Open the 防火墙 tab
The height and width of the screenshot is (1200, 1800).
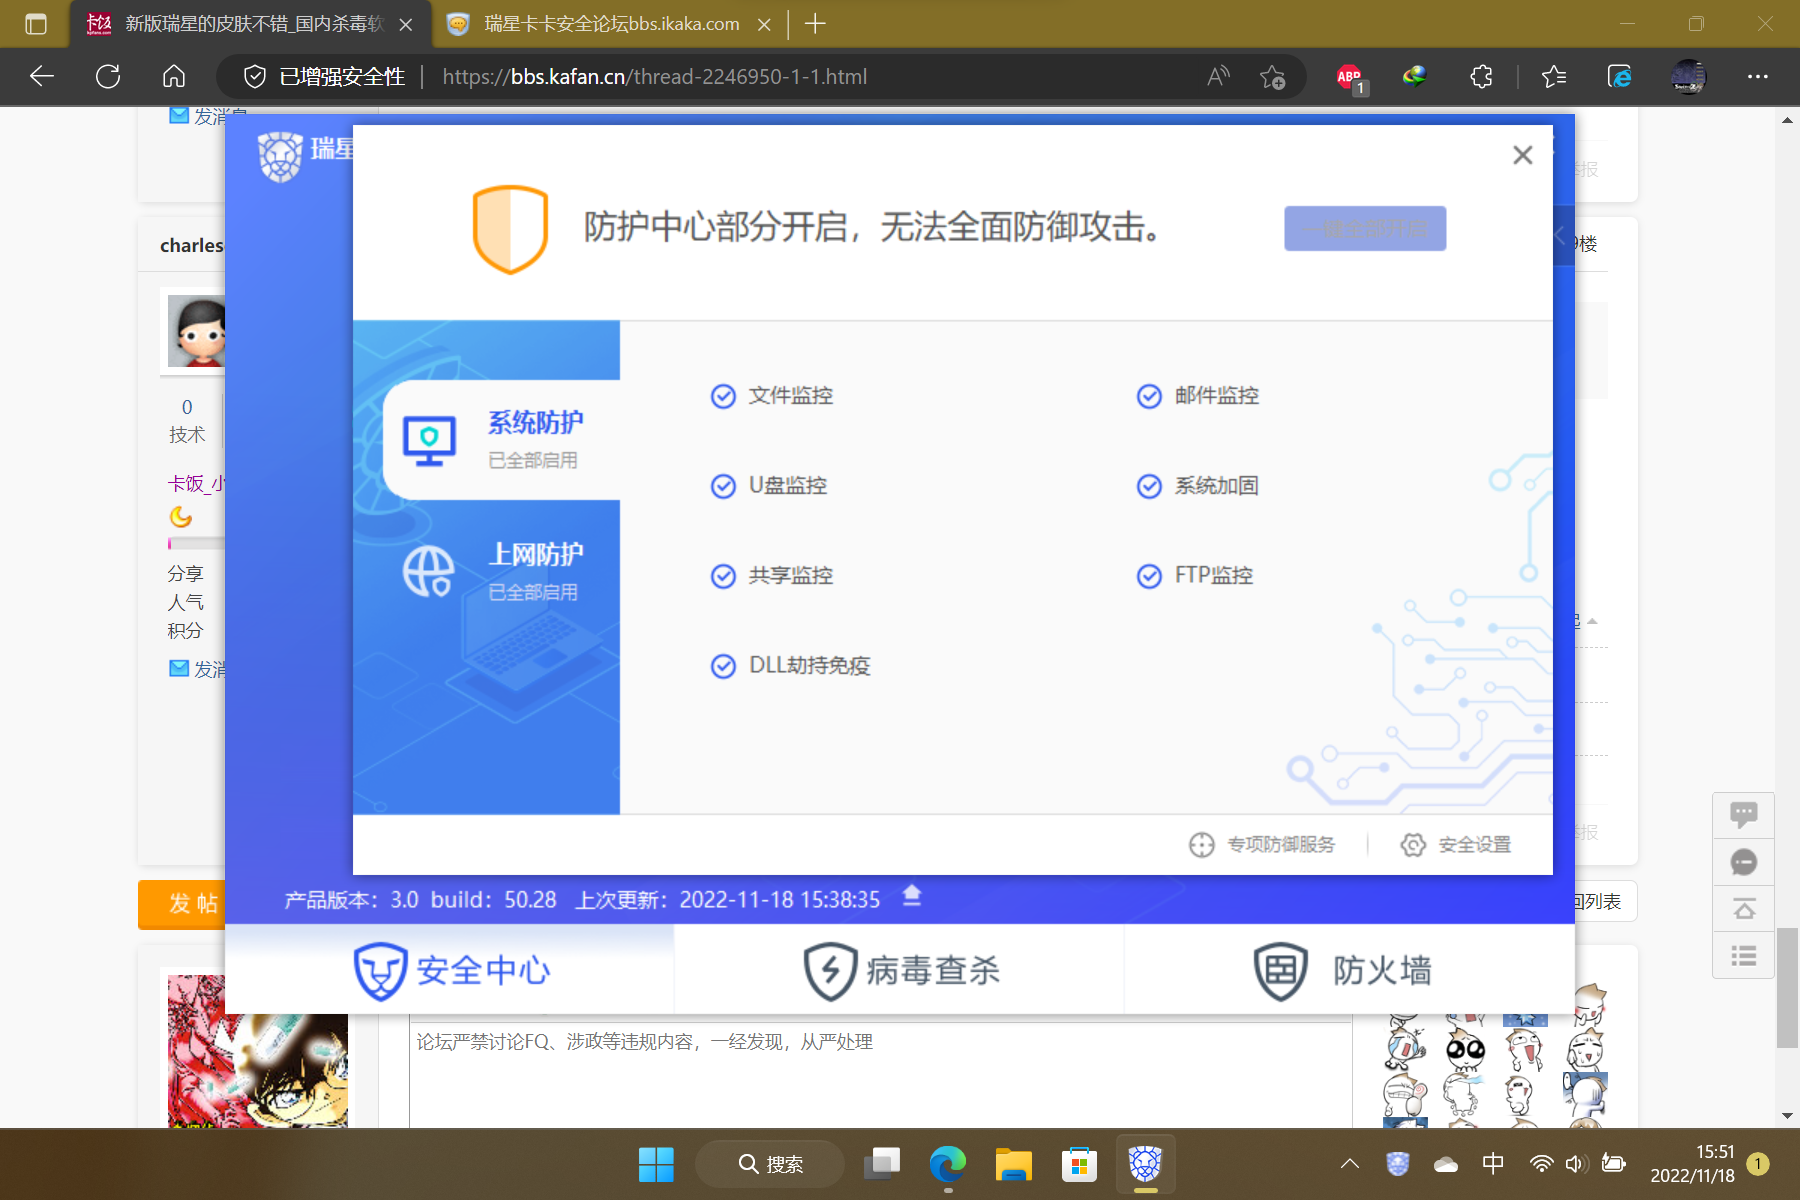1350,969
